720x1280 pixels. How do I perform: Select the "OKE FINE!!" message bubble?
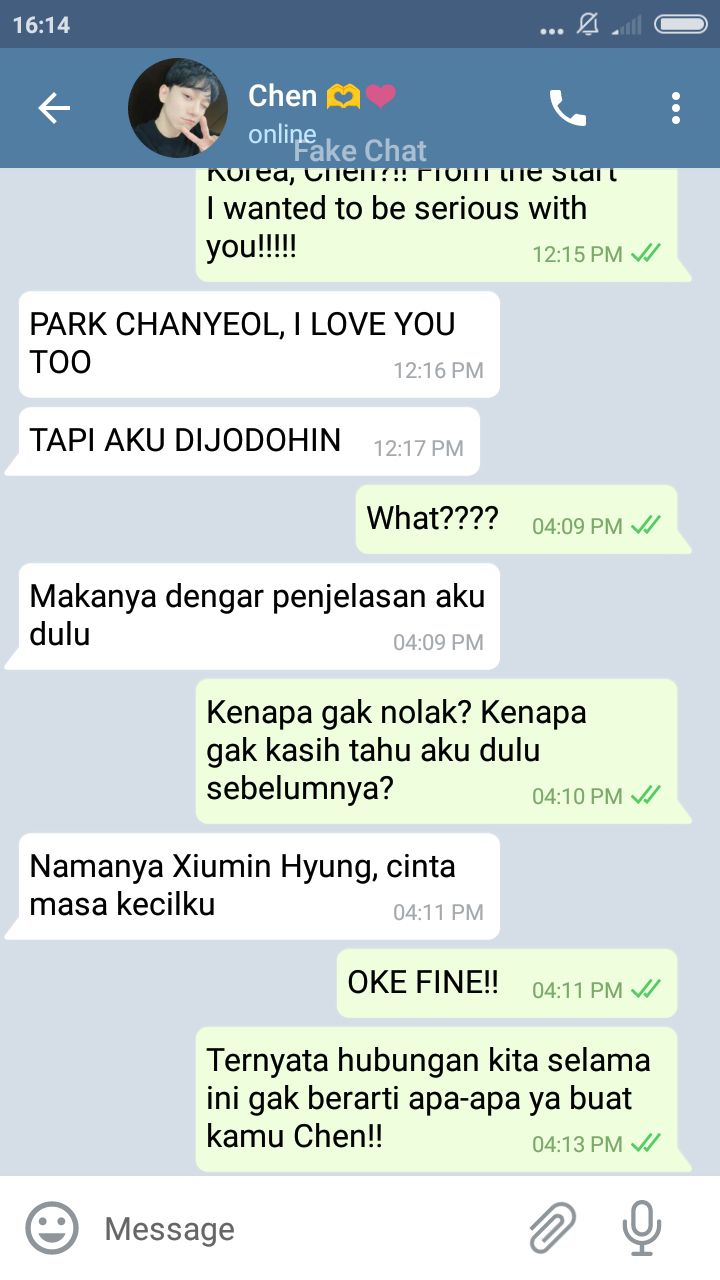coord(507,983)
